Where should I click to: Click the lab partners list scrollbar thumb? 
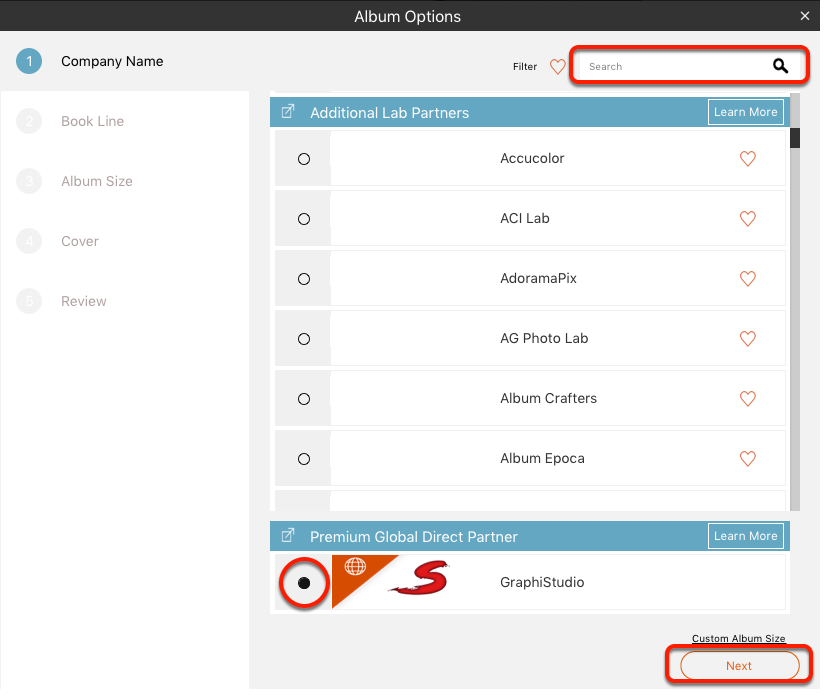pyautogui.click(x=795, y=138)
